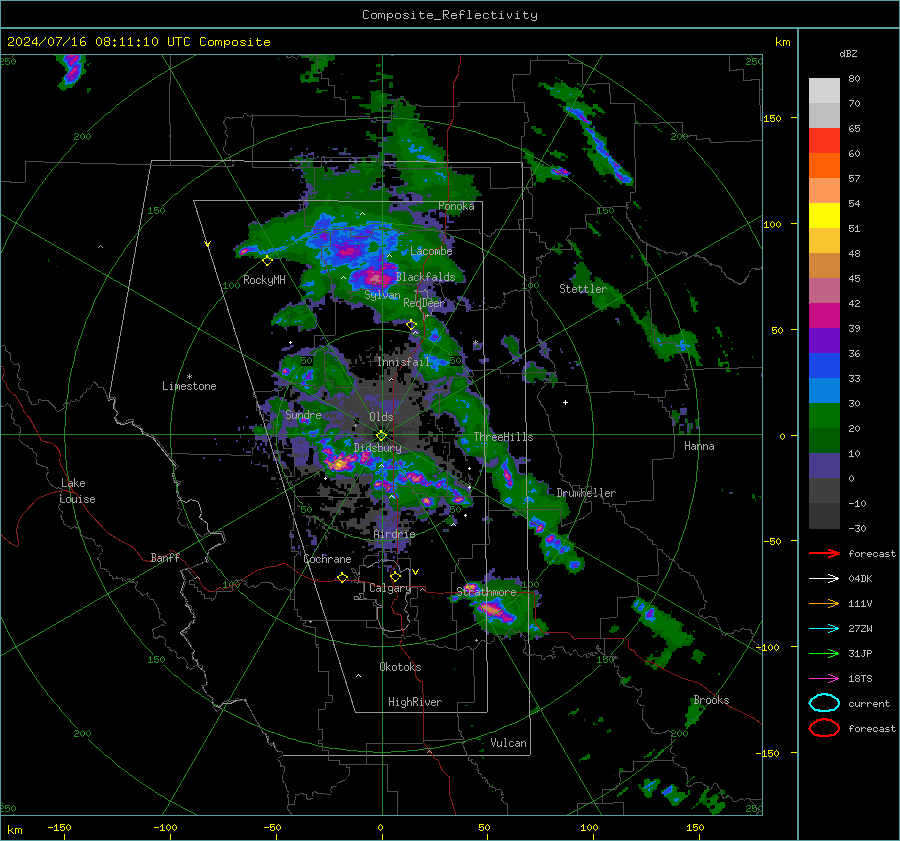Click the HighRiver city label
This screenshot has width=900, height=841.
click(x=415, y=702)
